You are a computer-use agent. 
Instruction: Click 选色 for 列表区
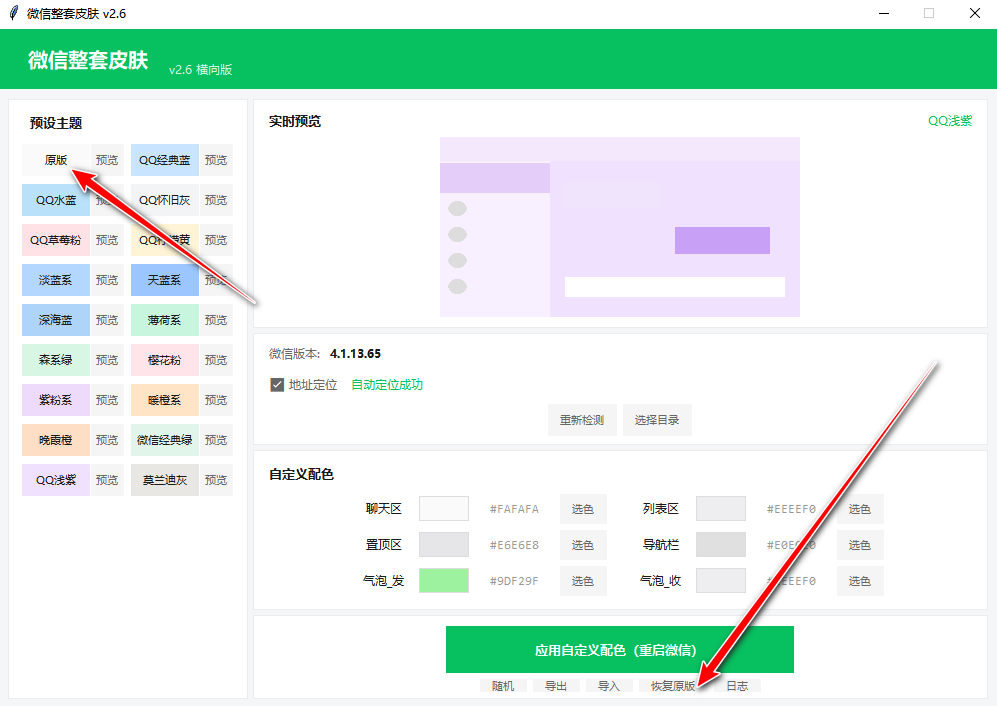(x=860, y=509)
